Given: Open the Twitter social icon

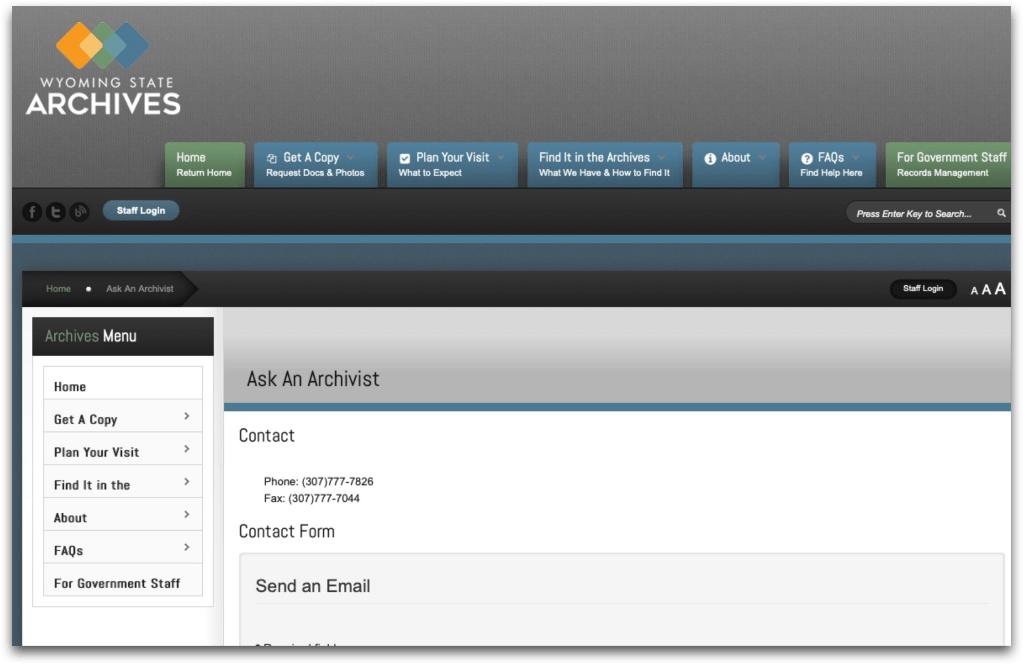Looking at the screenshot, I should [56, 211].
